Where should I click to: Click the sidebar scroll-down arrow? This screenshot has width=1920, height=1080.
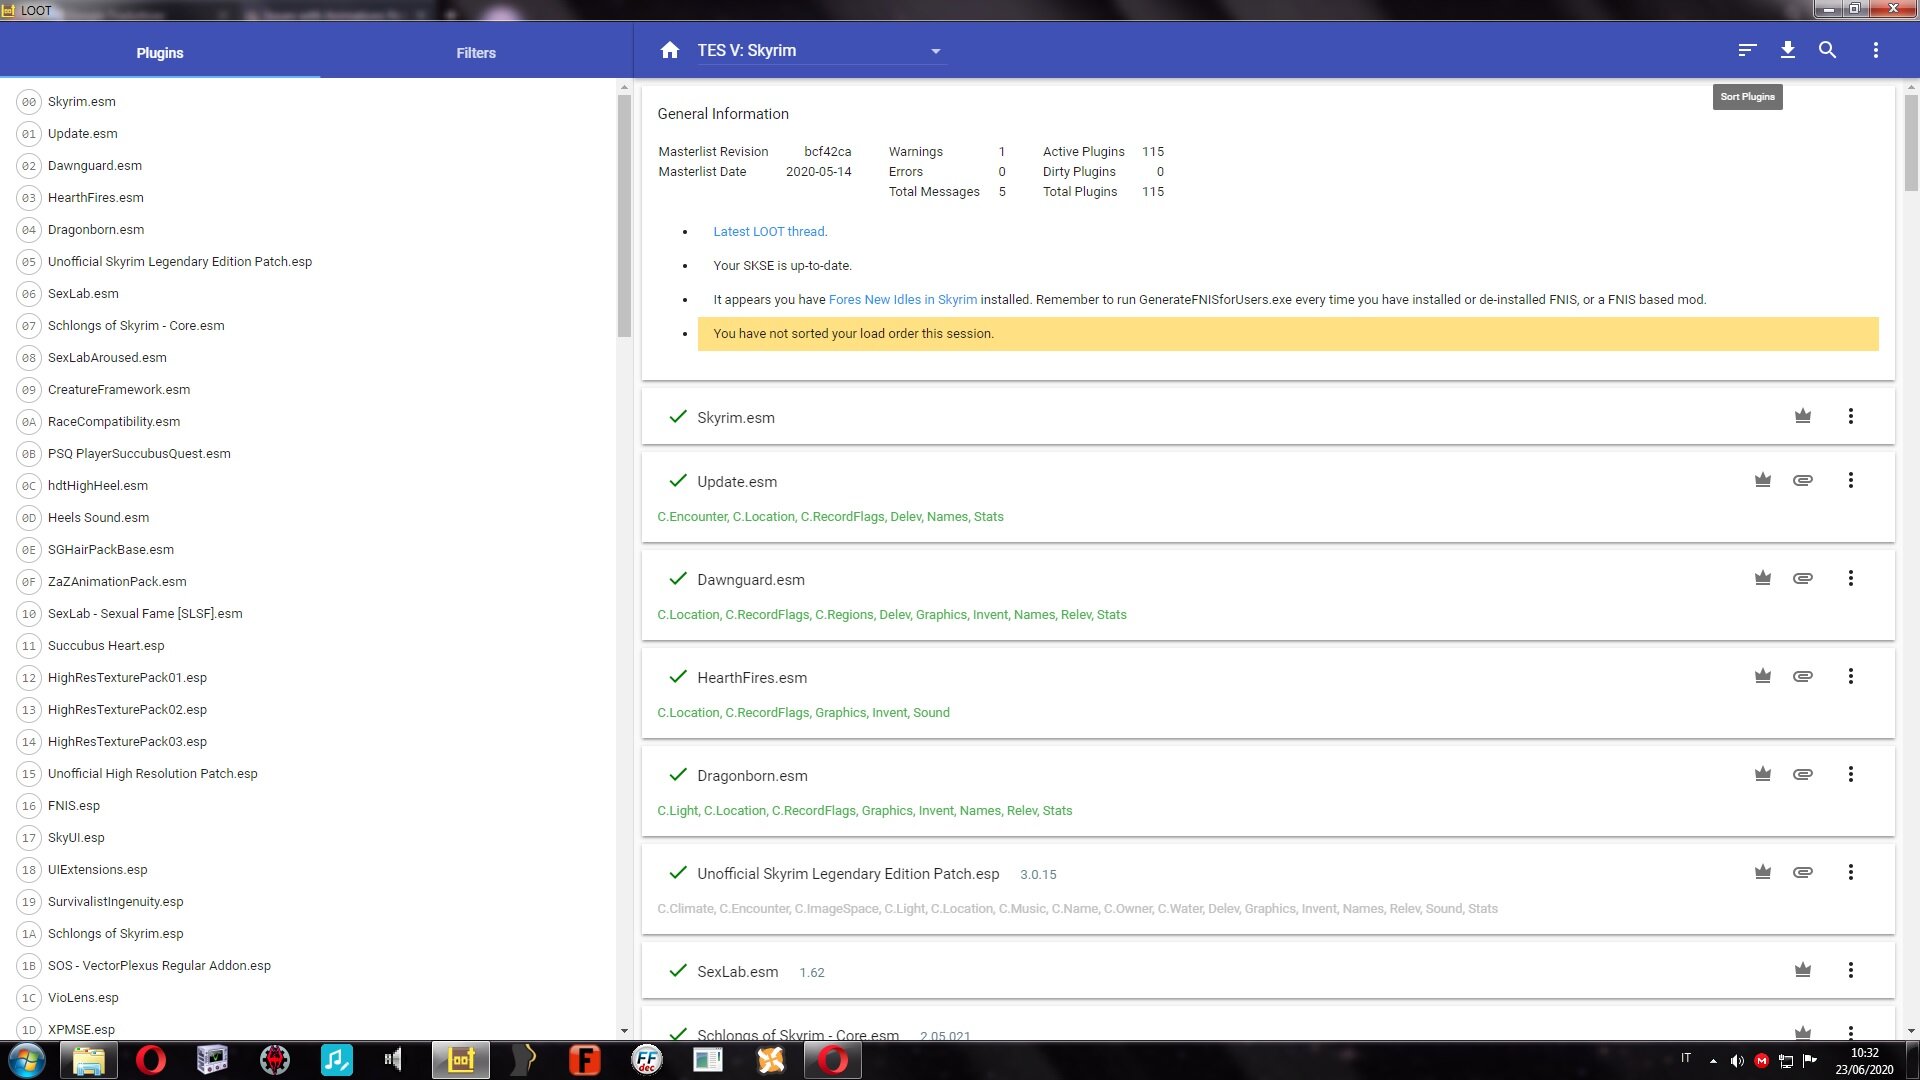pyautogui.click(x=624, y=1031)
